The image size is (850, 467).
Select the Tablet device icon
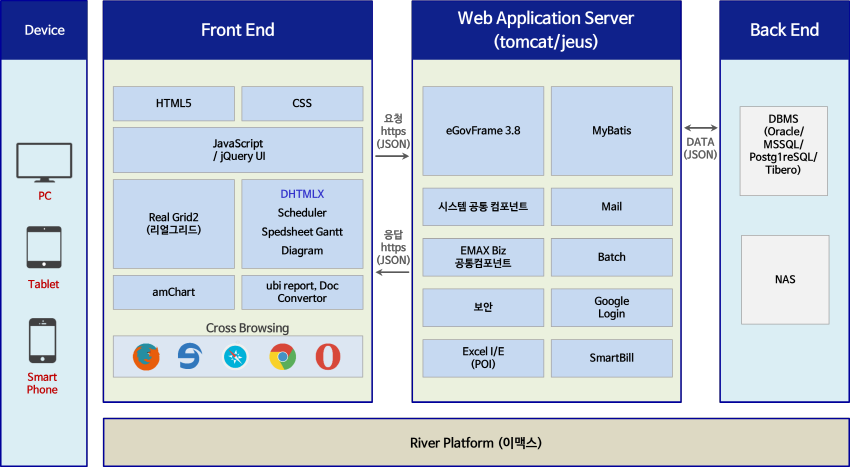pos(44,247)
